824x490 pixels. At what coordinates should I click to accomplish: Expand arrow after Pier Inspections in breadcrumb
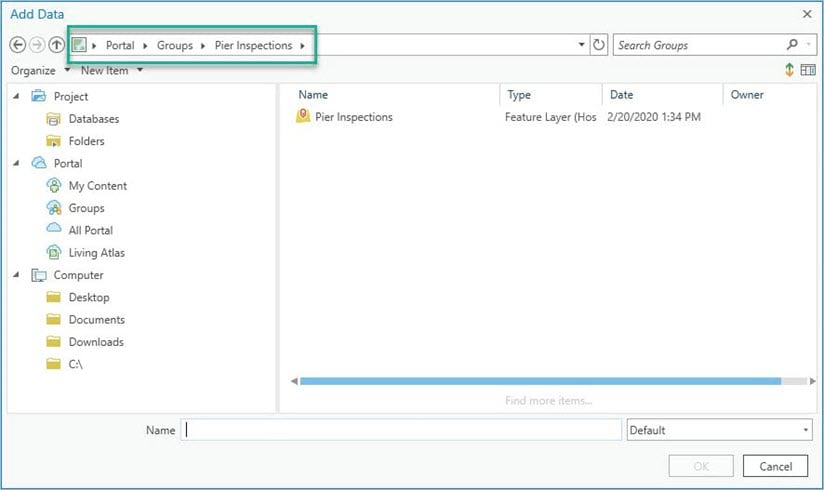tap(303, 46)
